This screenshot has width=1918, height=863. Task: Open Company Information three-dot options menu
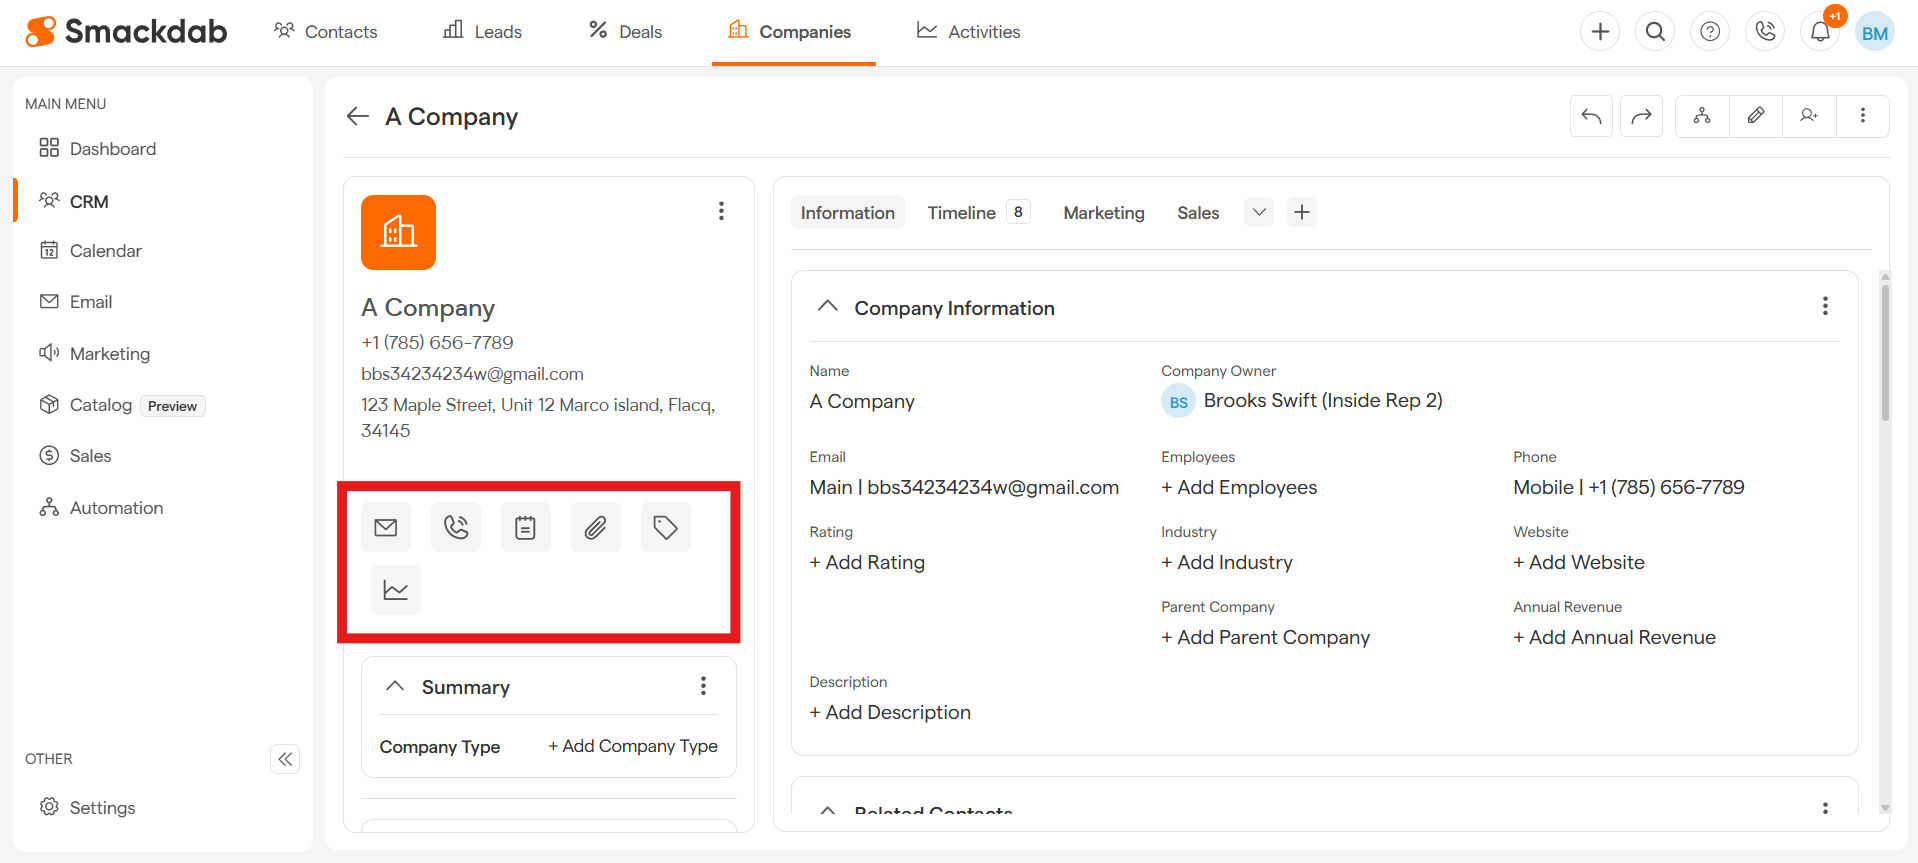(1825, 306)
